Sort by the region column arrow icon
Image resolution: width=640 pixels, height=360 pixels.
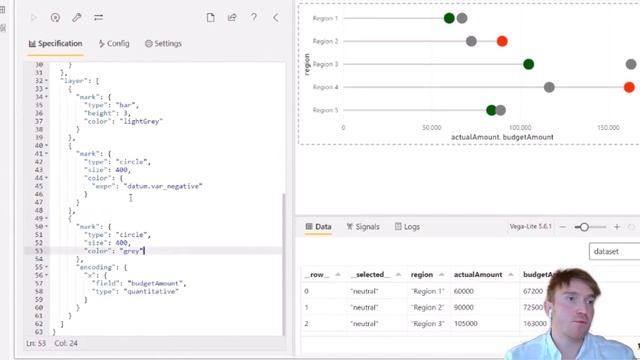coord(442,275)
